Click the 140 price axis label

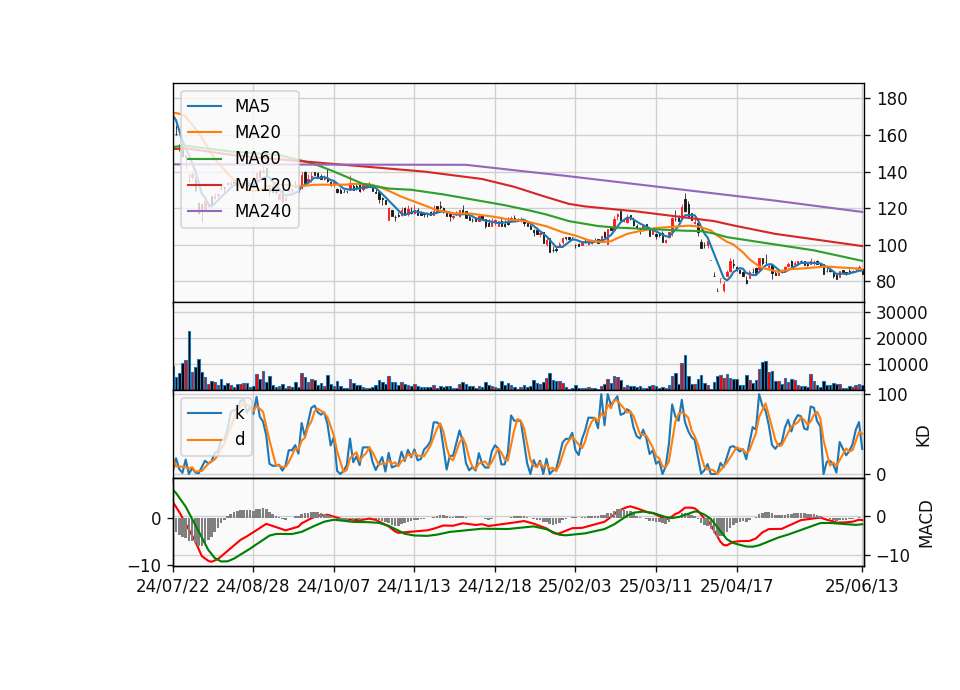[x=892, y=173]
